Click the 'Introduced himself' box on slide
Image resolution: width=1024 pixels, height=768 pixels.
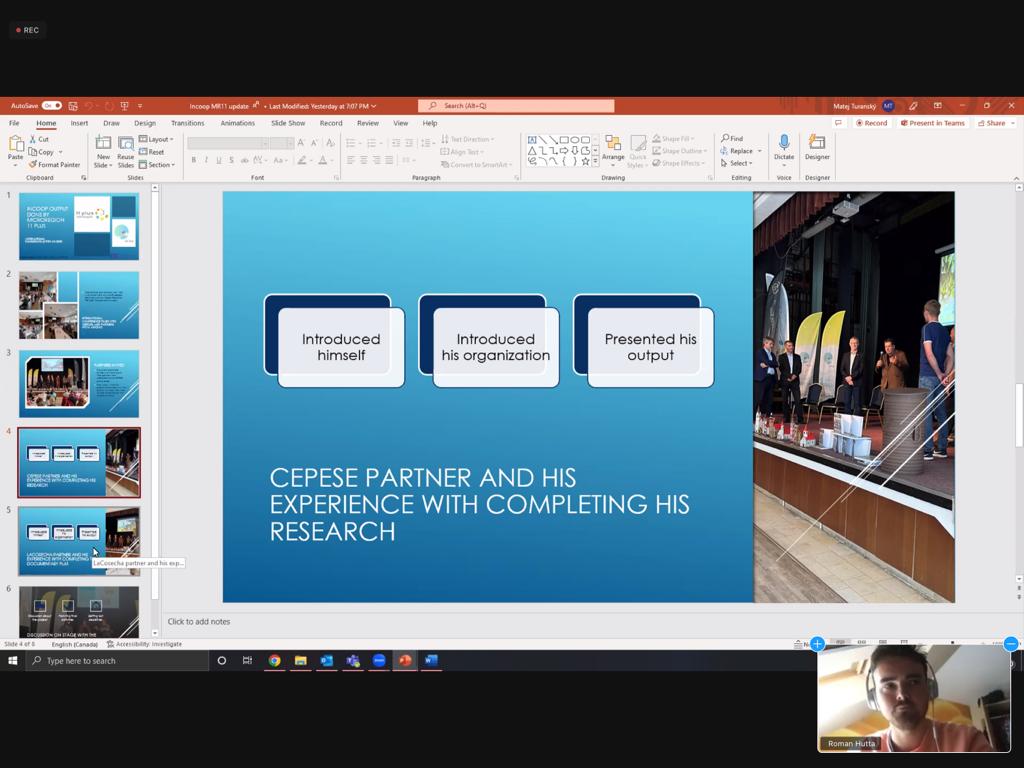click(341, 347)
